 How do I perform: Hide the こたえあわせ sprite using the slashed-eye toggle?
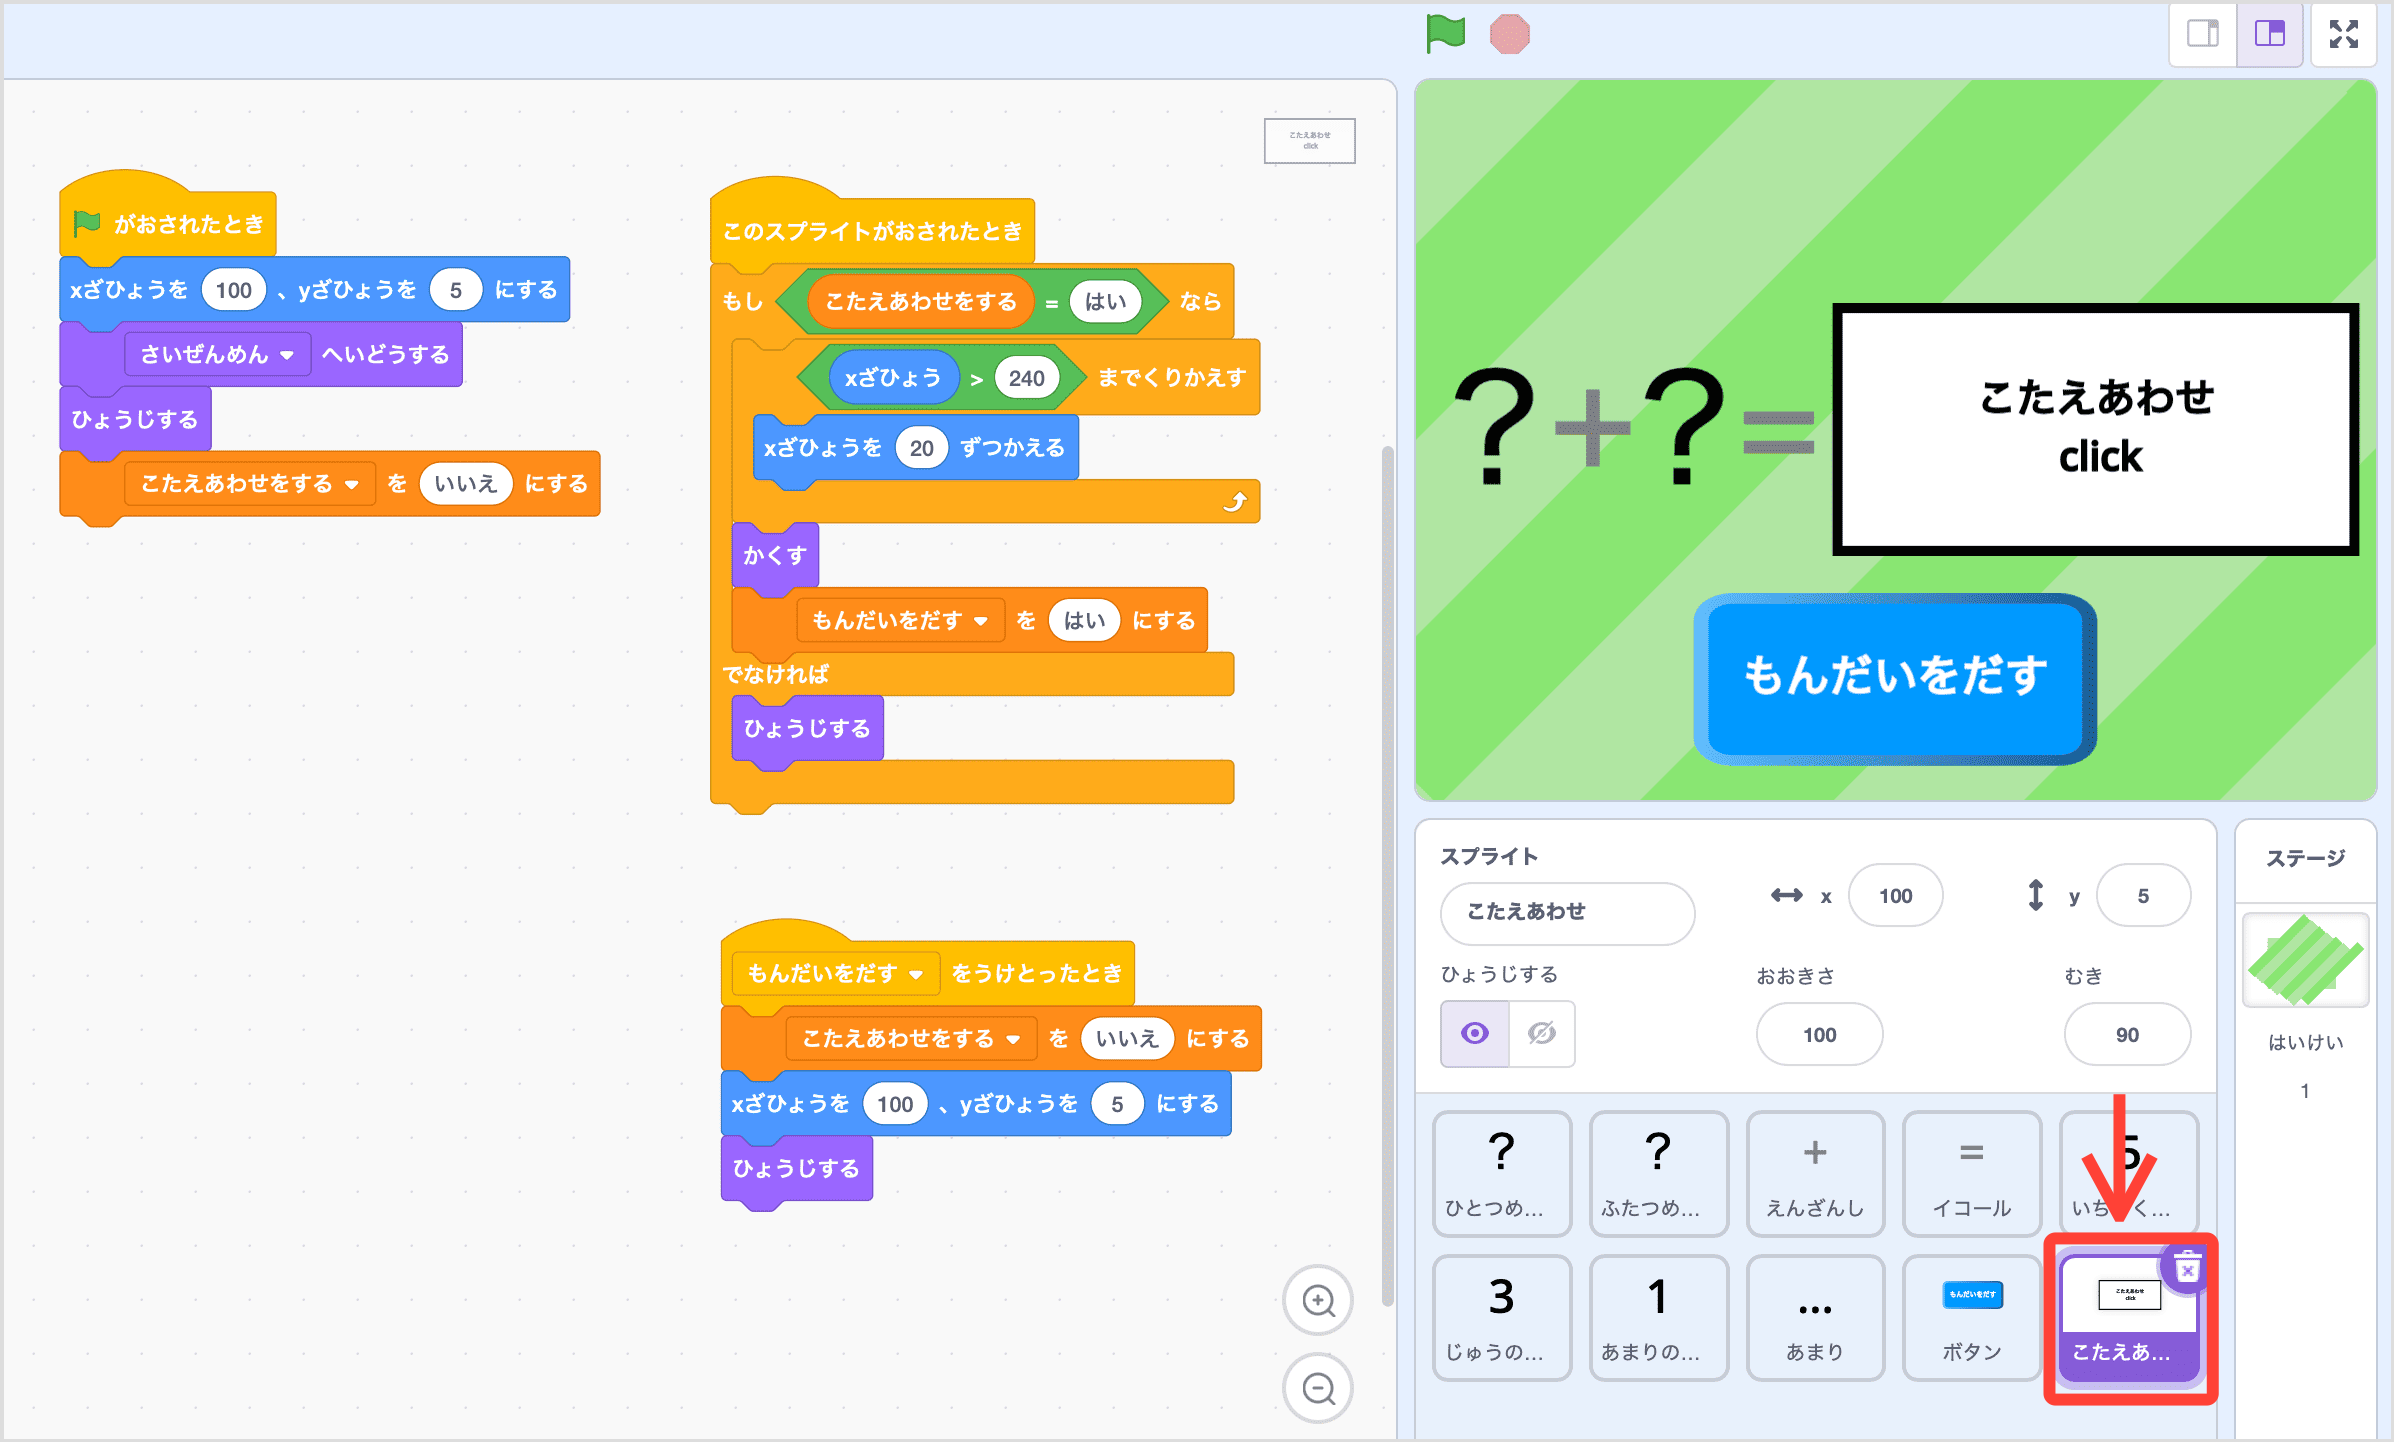[1540, 1034]
